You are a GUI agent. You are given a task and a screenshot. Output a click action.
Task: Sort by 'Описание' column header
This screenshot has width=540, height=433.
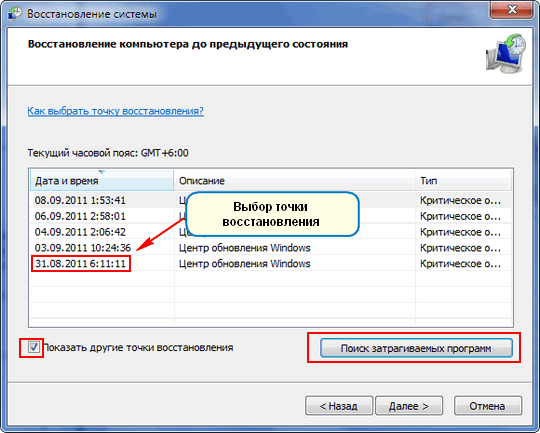pyautogui.click(x=294, y=181)
